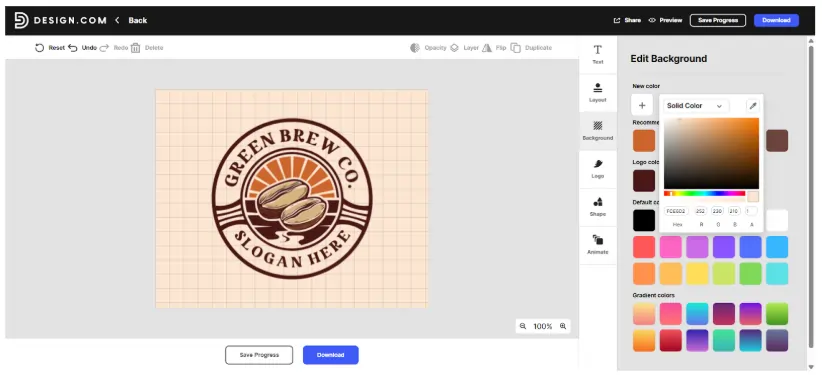Choose the brown recommended color swatch

[777, 141]
